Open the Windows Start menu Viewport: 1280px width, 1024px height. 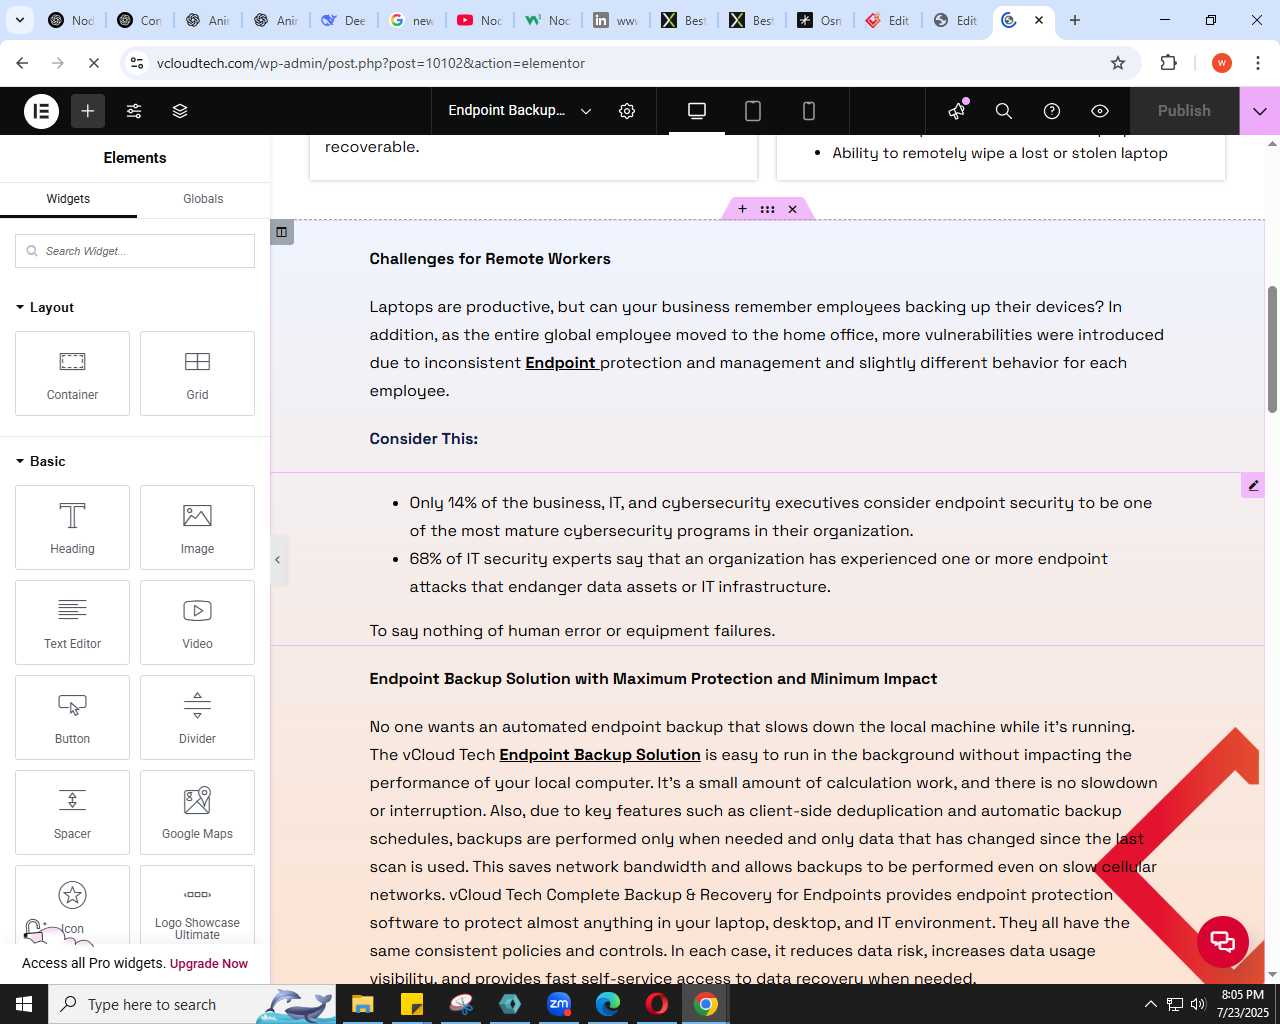pyautogui.click(x=24, y=1004)
